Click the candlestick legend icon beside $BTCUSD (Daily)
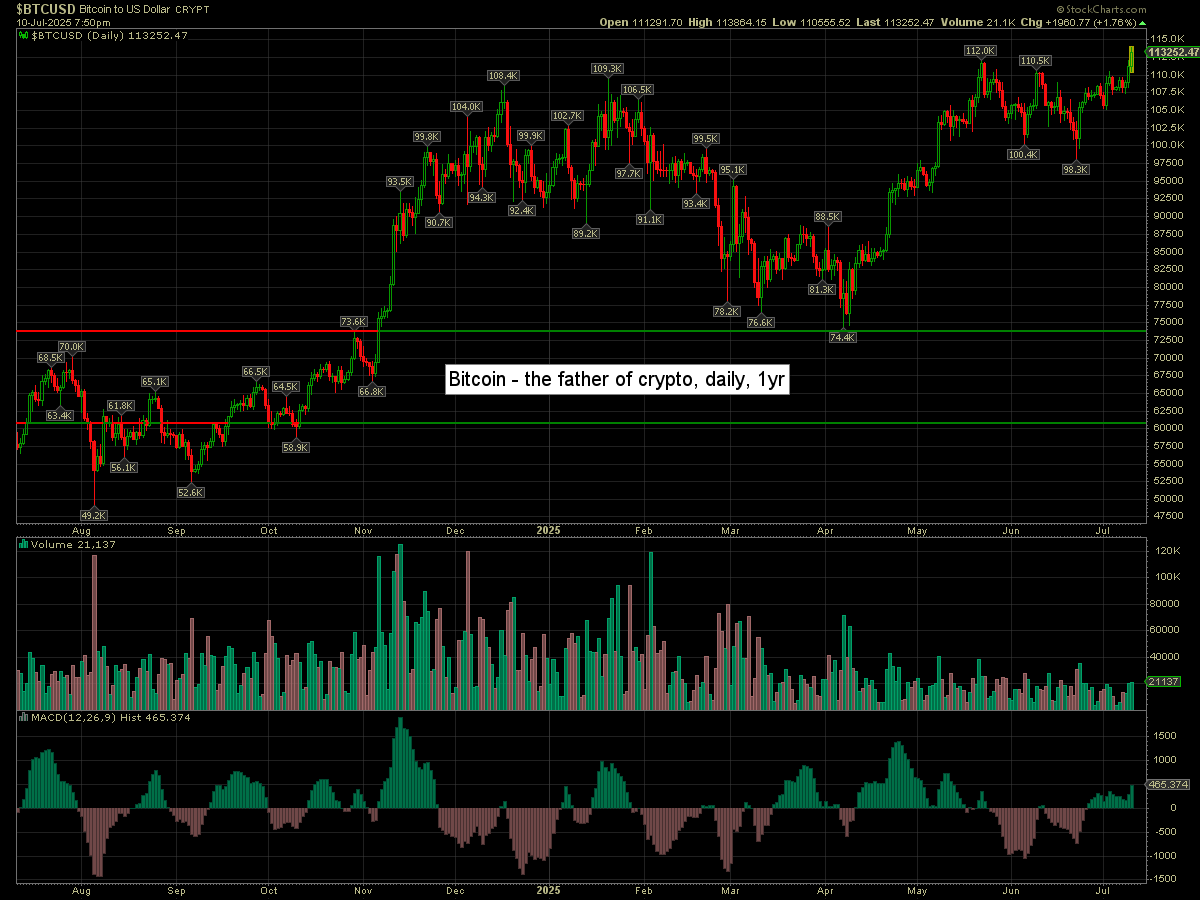Screen dimensions: 1200x900 tap(24, 35)
